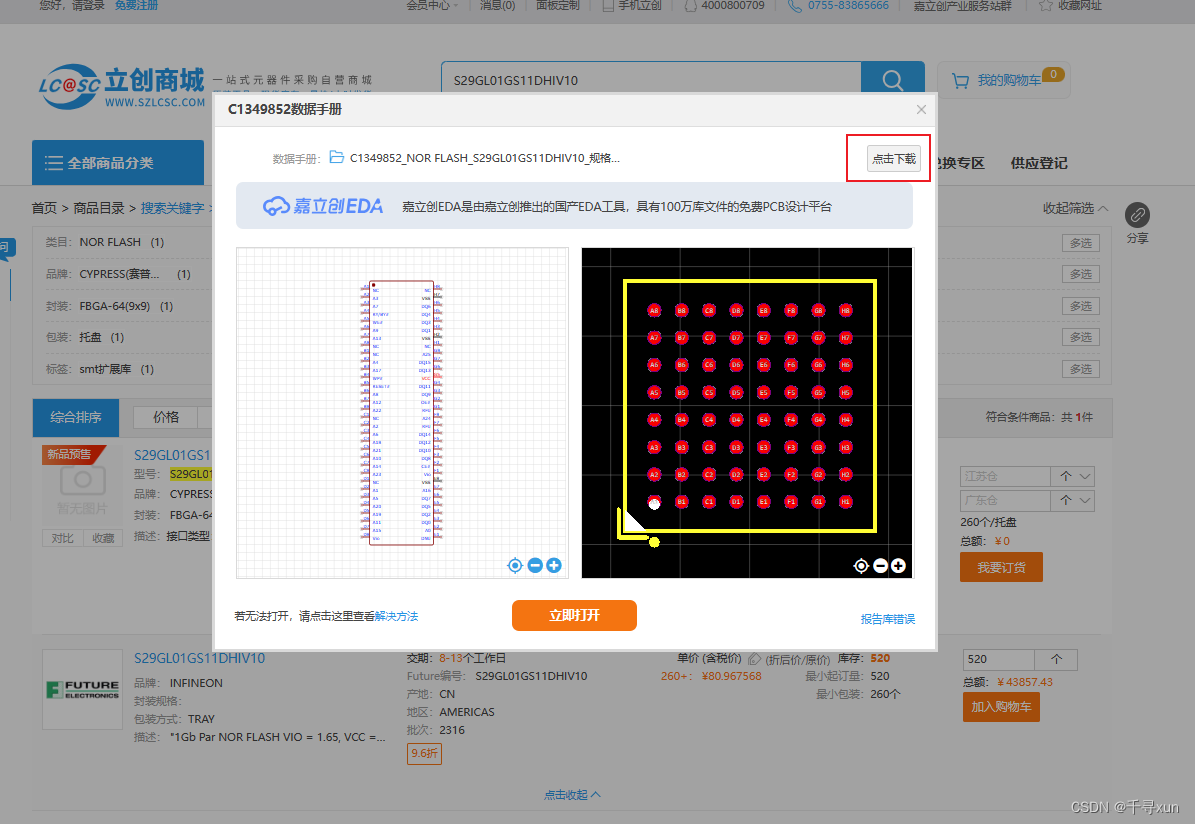The width and height of the screenshot is (1195, 824).
Task: Open the first S29GL01GS1 product link
Action: point(173,455)
